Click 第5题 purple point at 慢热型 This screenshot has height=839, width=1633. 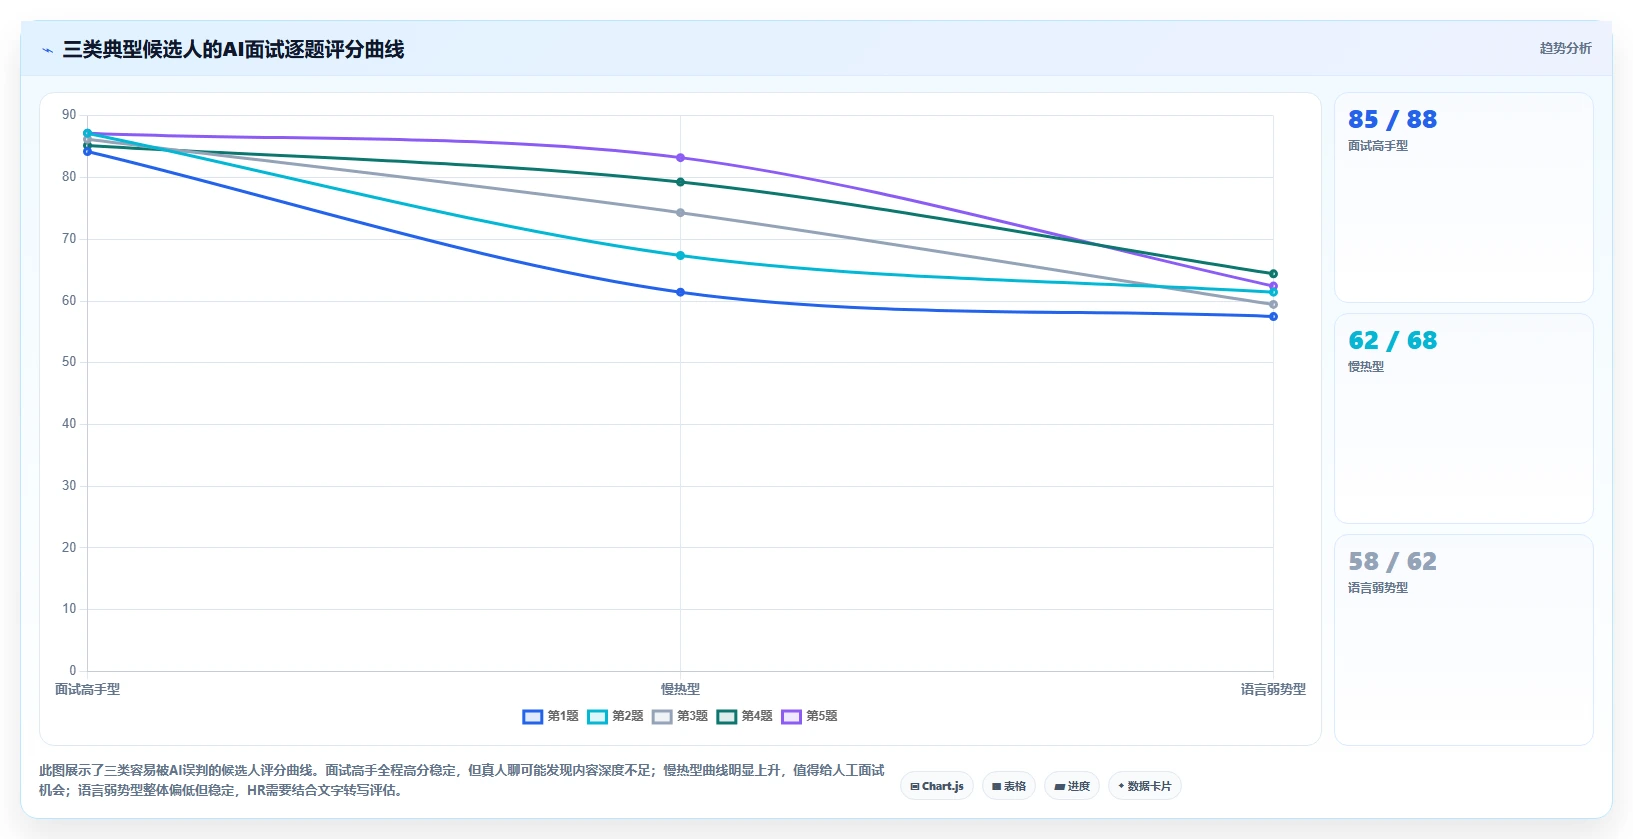click(x=681, y=158)
